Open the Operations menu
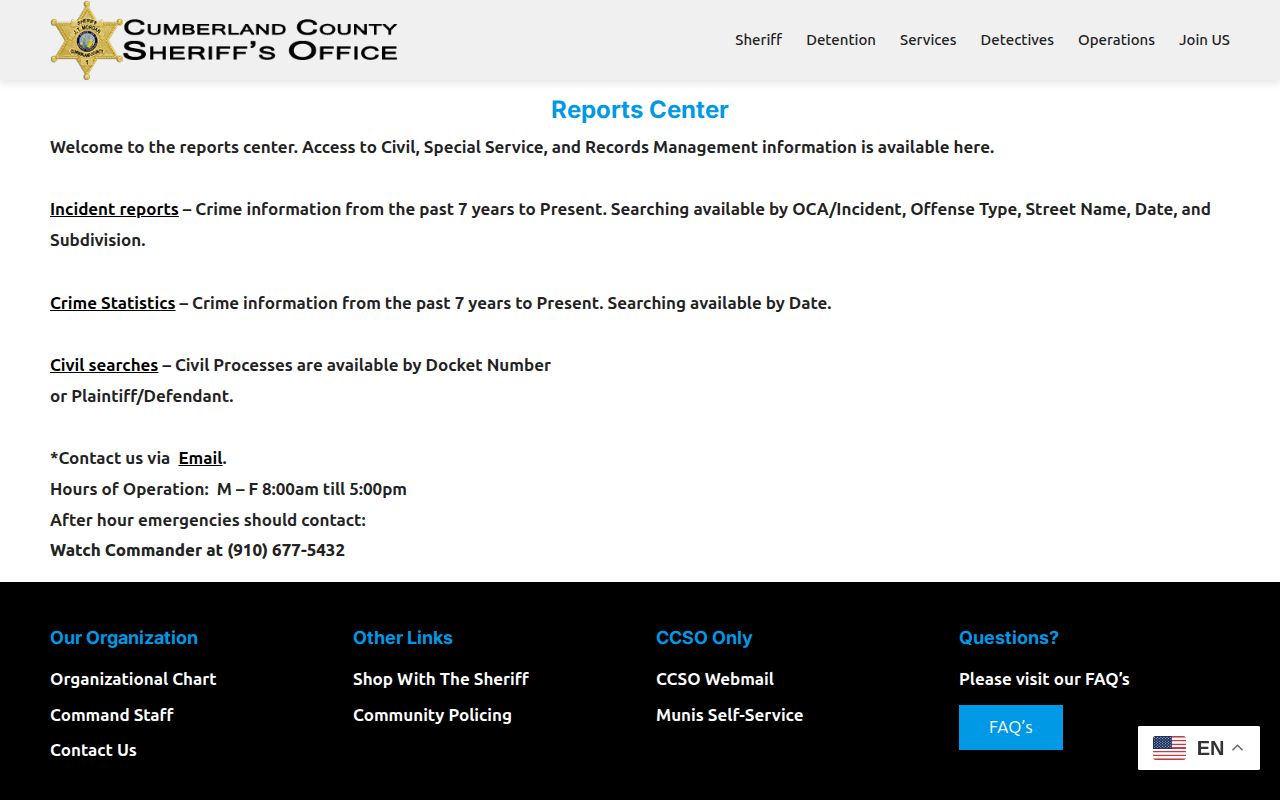Screen dimensions: 1280x800 (1116, 40)
